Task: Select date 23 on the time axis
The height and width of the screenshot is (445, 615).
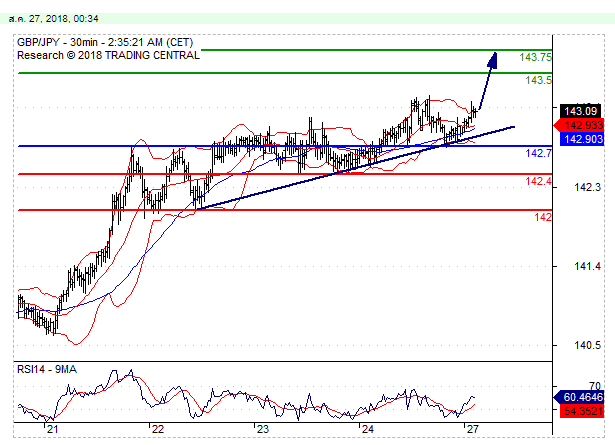Action: point(262,429)
